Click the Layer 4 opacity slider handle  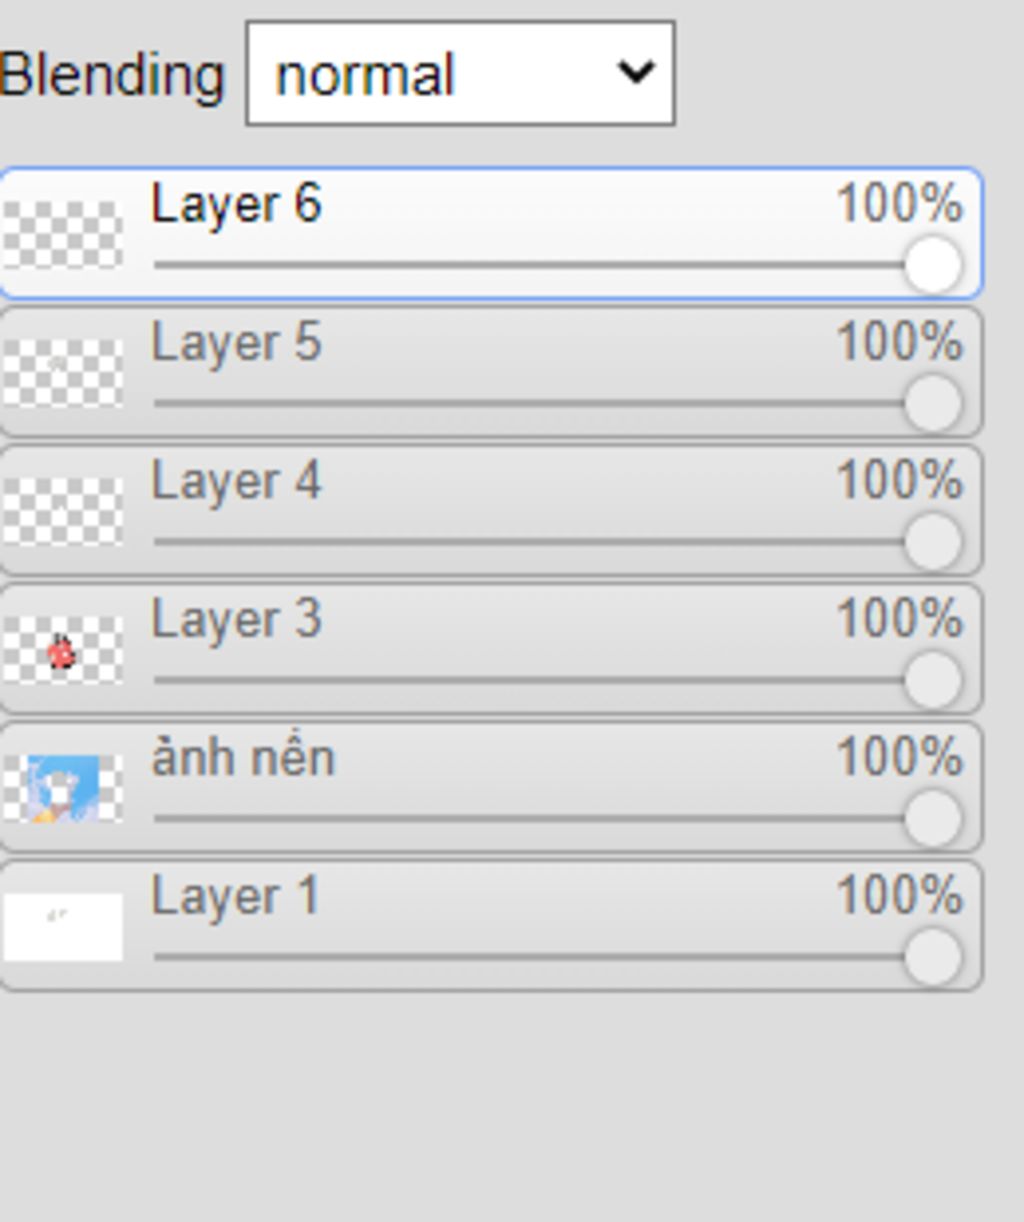coord(933,541)
